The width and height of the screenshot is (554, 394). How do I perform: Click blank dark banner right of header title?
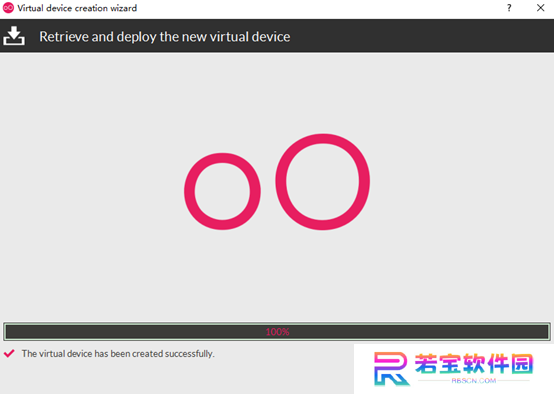point(420,36)
